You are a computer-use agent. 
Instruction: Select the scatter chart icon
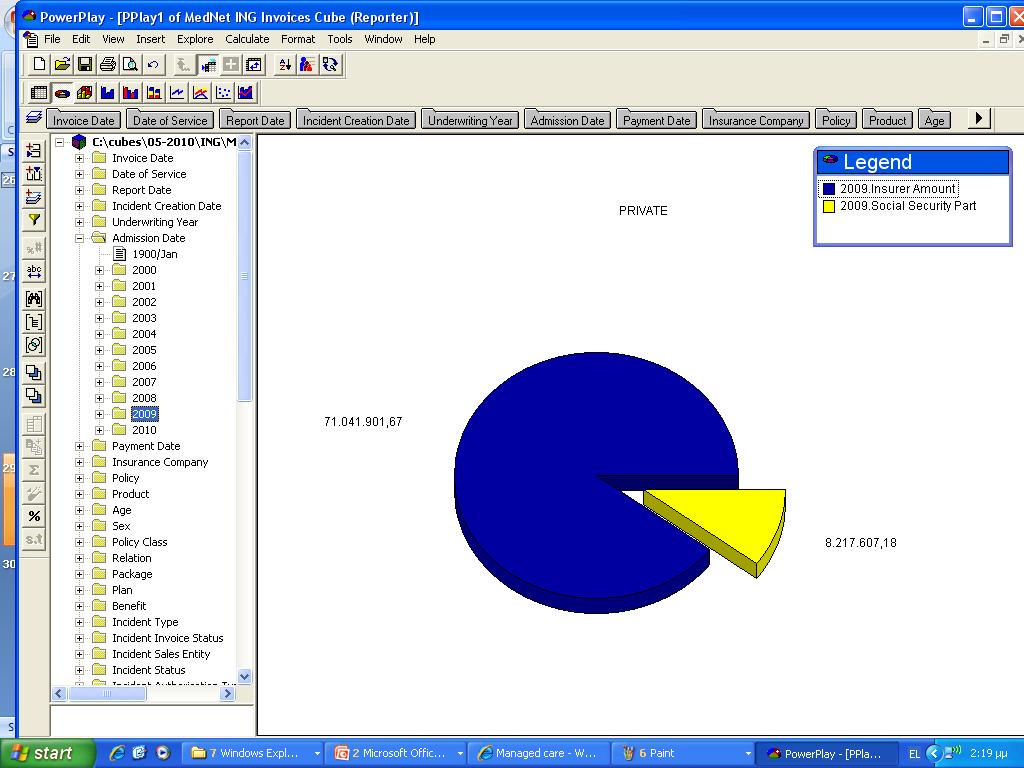(223, 93)
